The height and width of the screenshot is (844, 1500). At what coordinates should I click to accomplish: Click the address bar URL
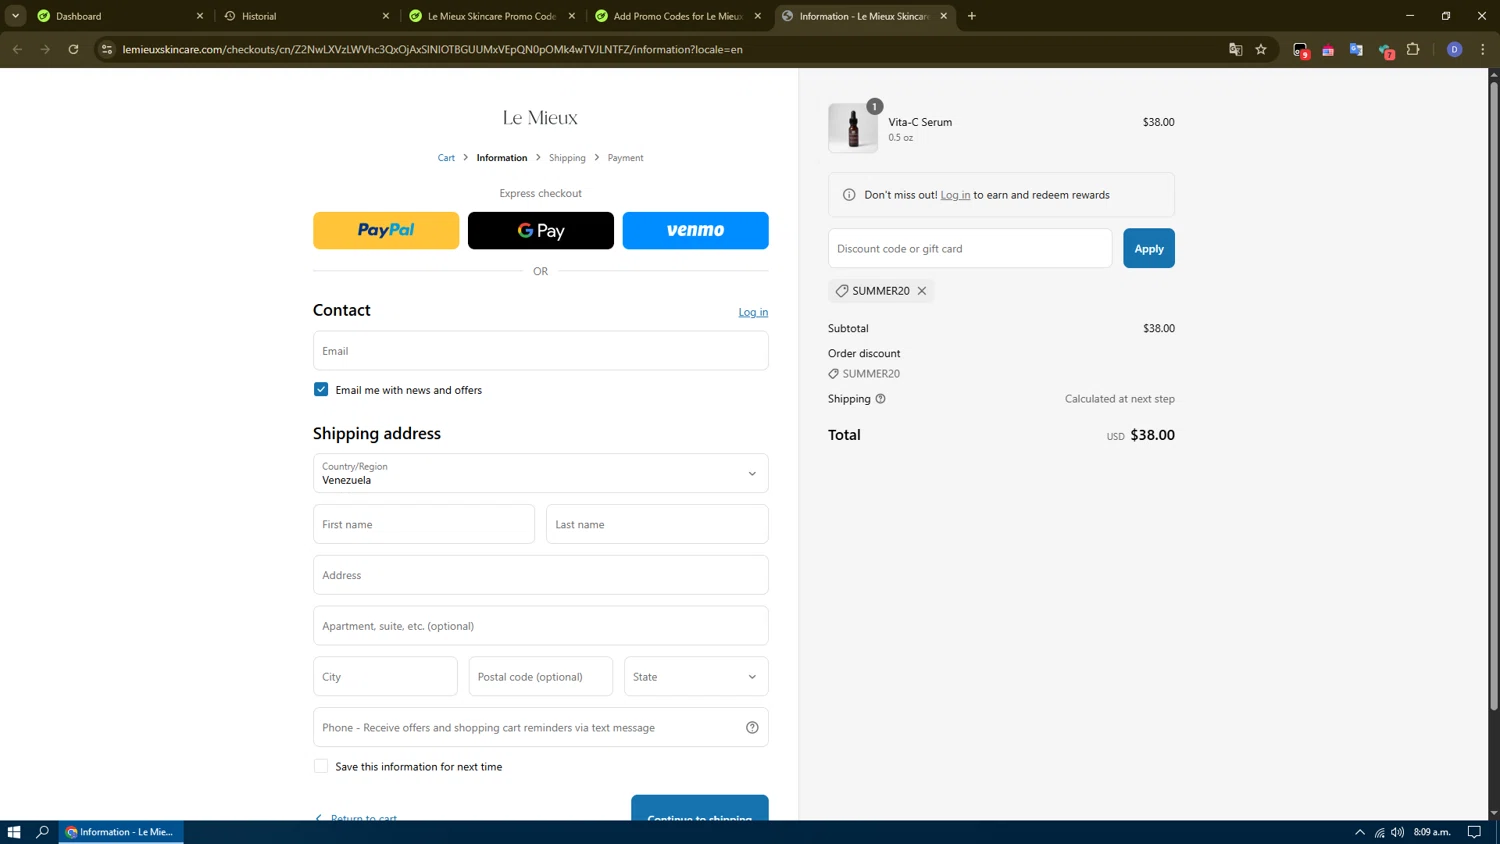click(432, 49)
